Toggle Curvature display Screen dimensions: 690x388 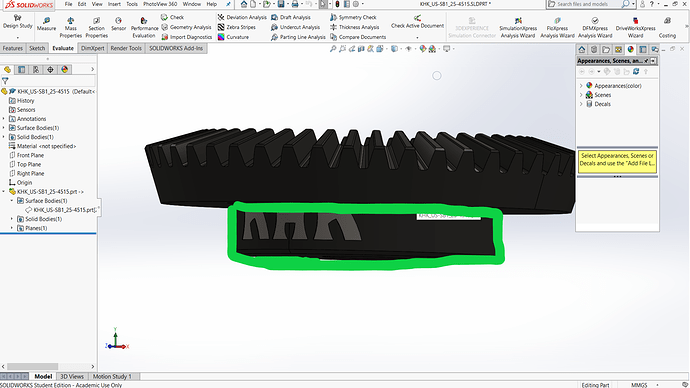[233, 37]
